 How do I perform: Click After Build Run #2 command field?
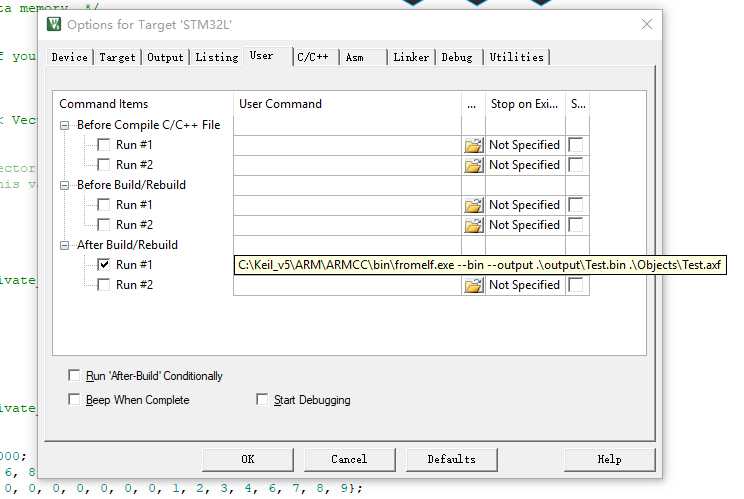point(347,286)
